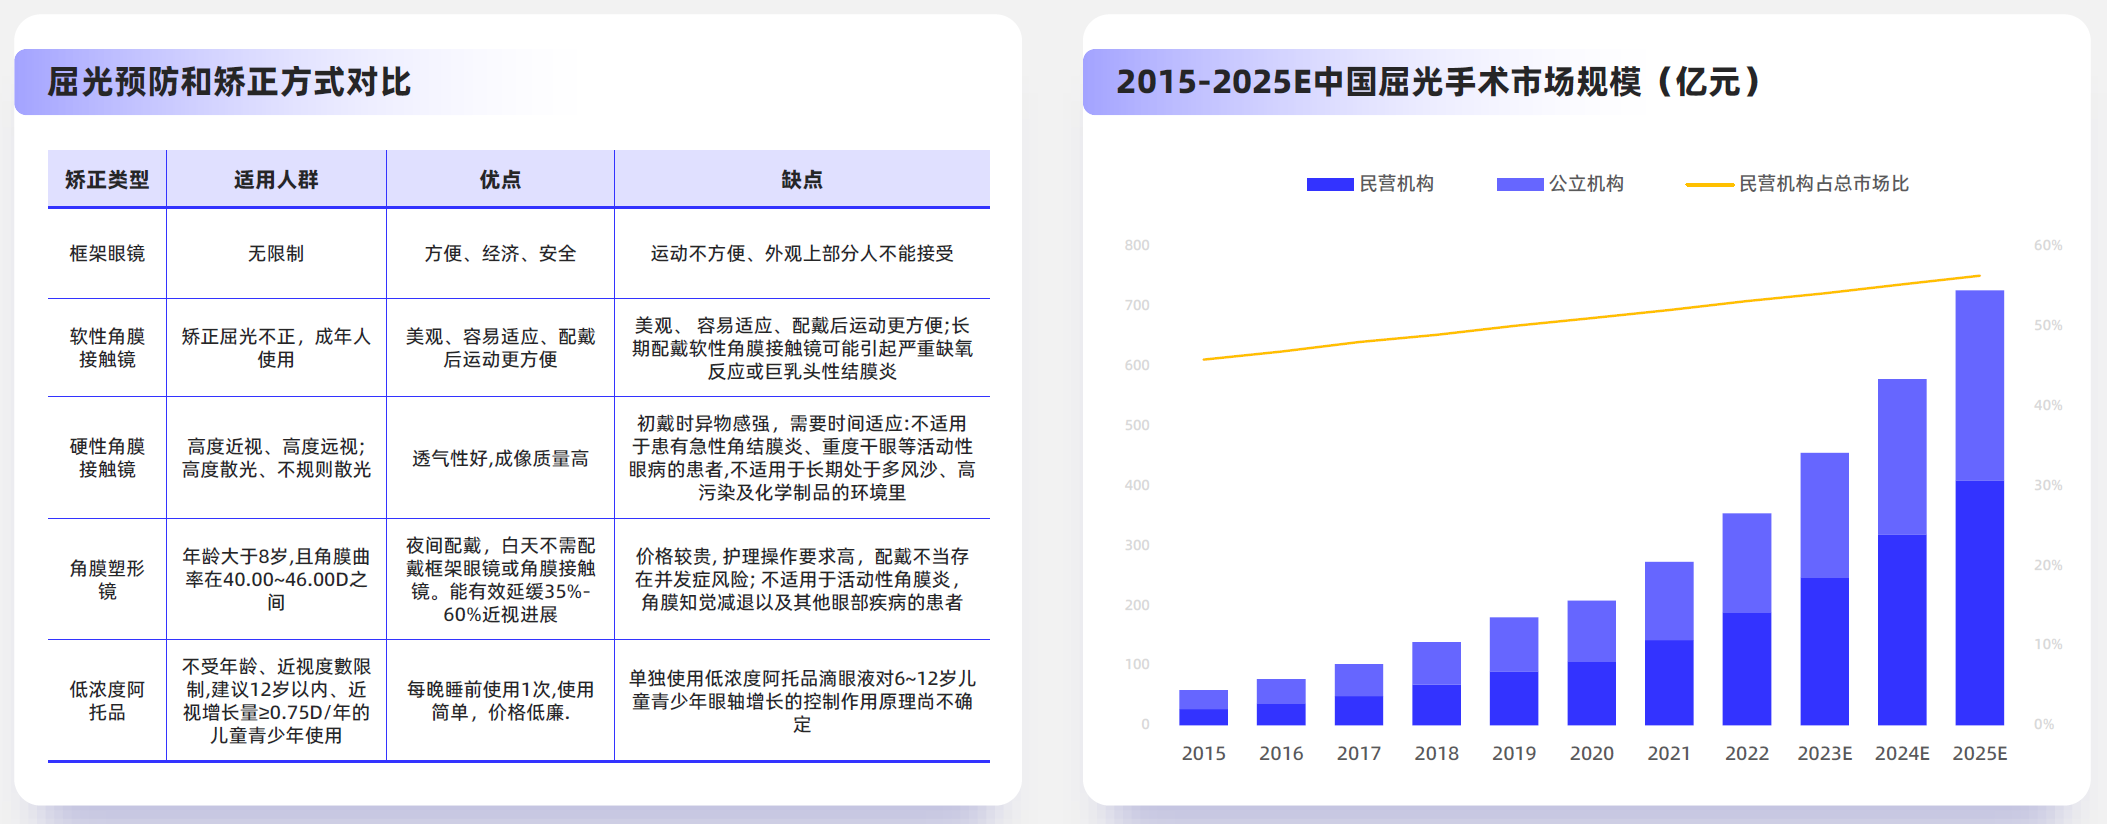Click the 夜间配戴，白天不需配戴框架眼镜 cell
Viewport: 2107px width, 824px height.
click(500, 580)
